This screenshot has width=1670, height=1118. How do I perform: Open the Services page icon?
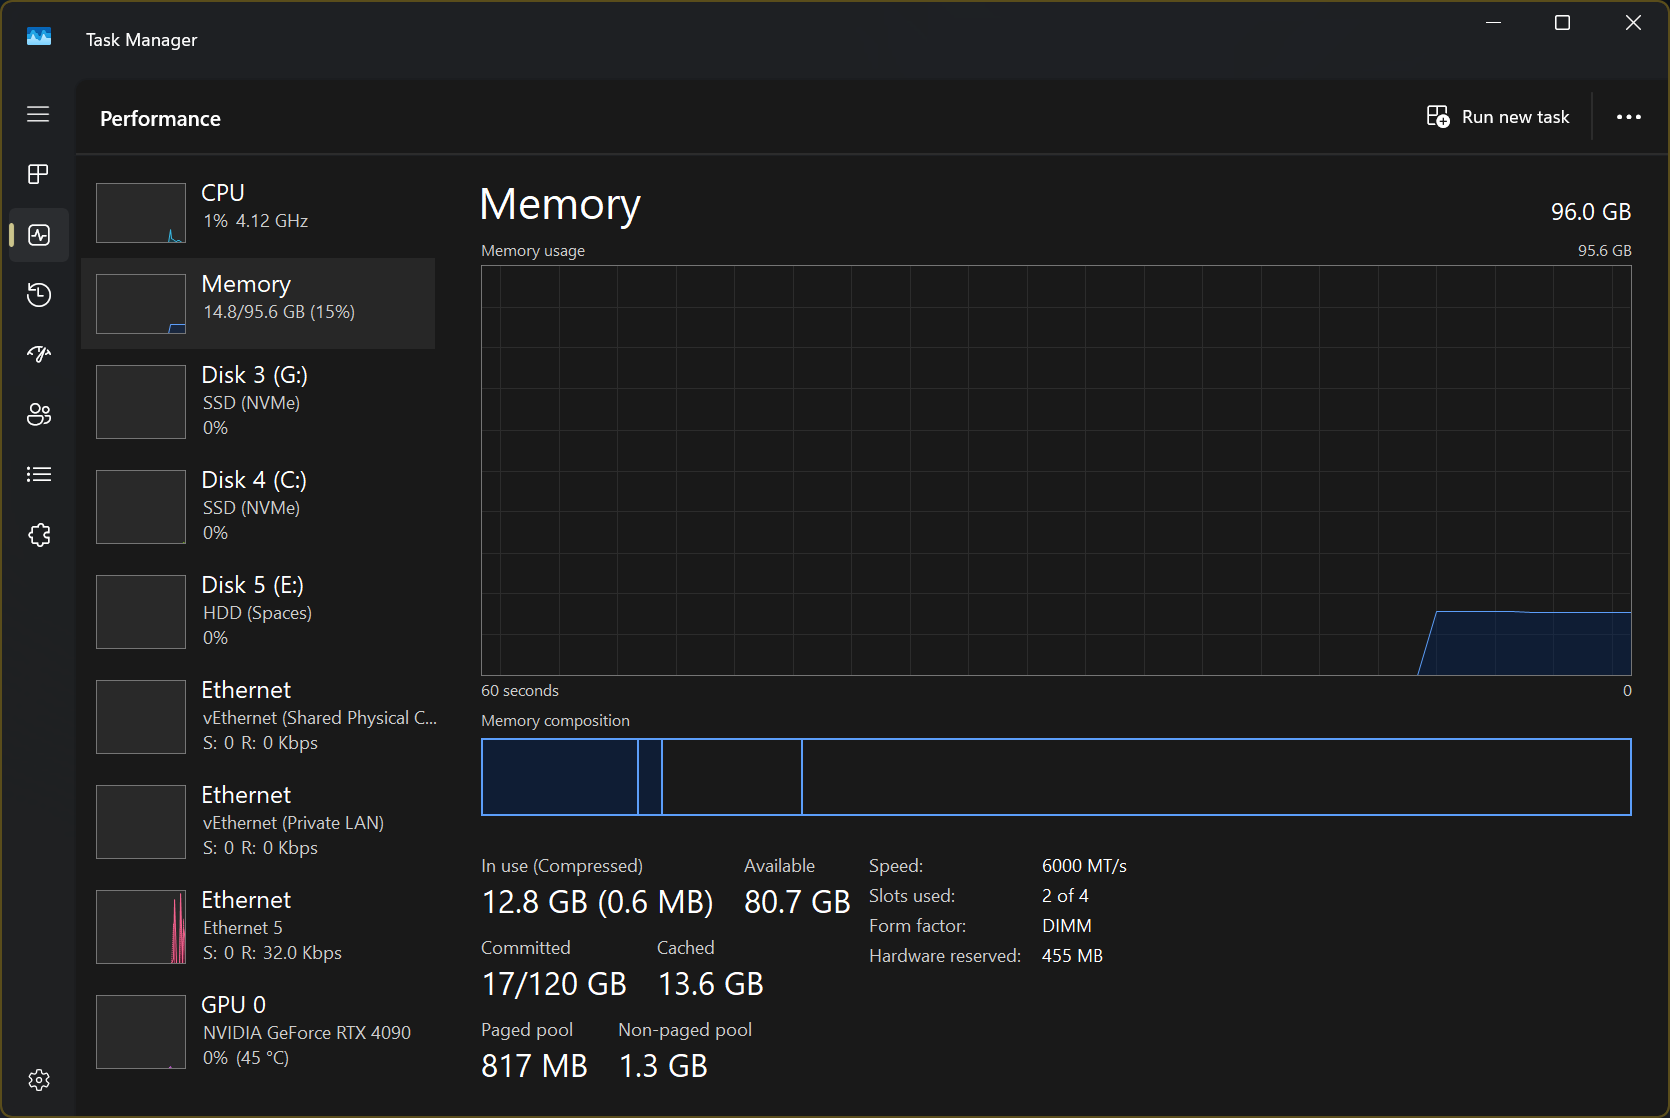pyautogui.click(x=38, y=535)
